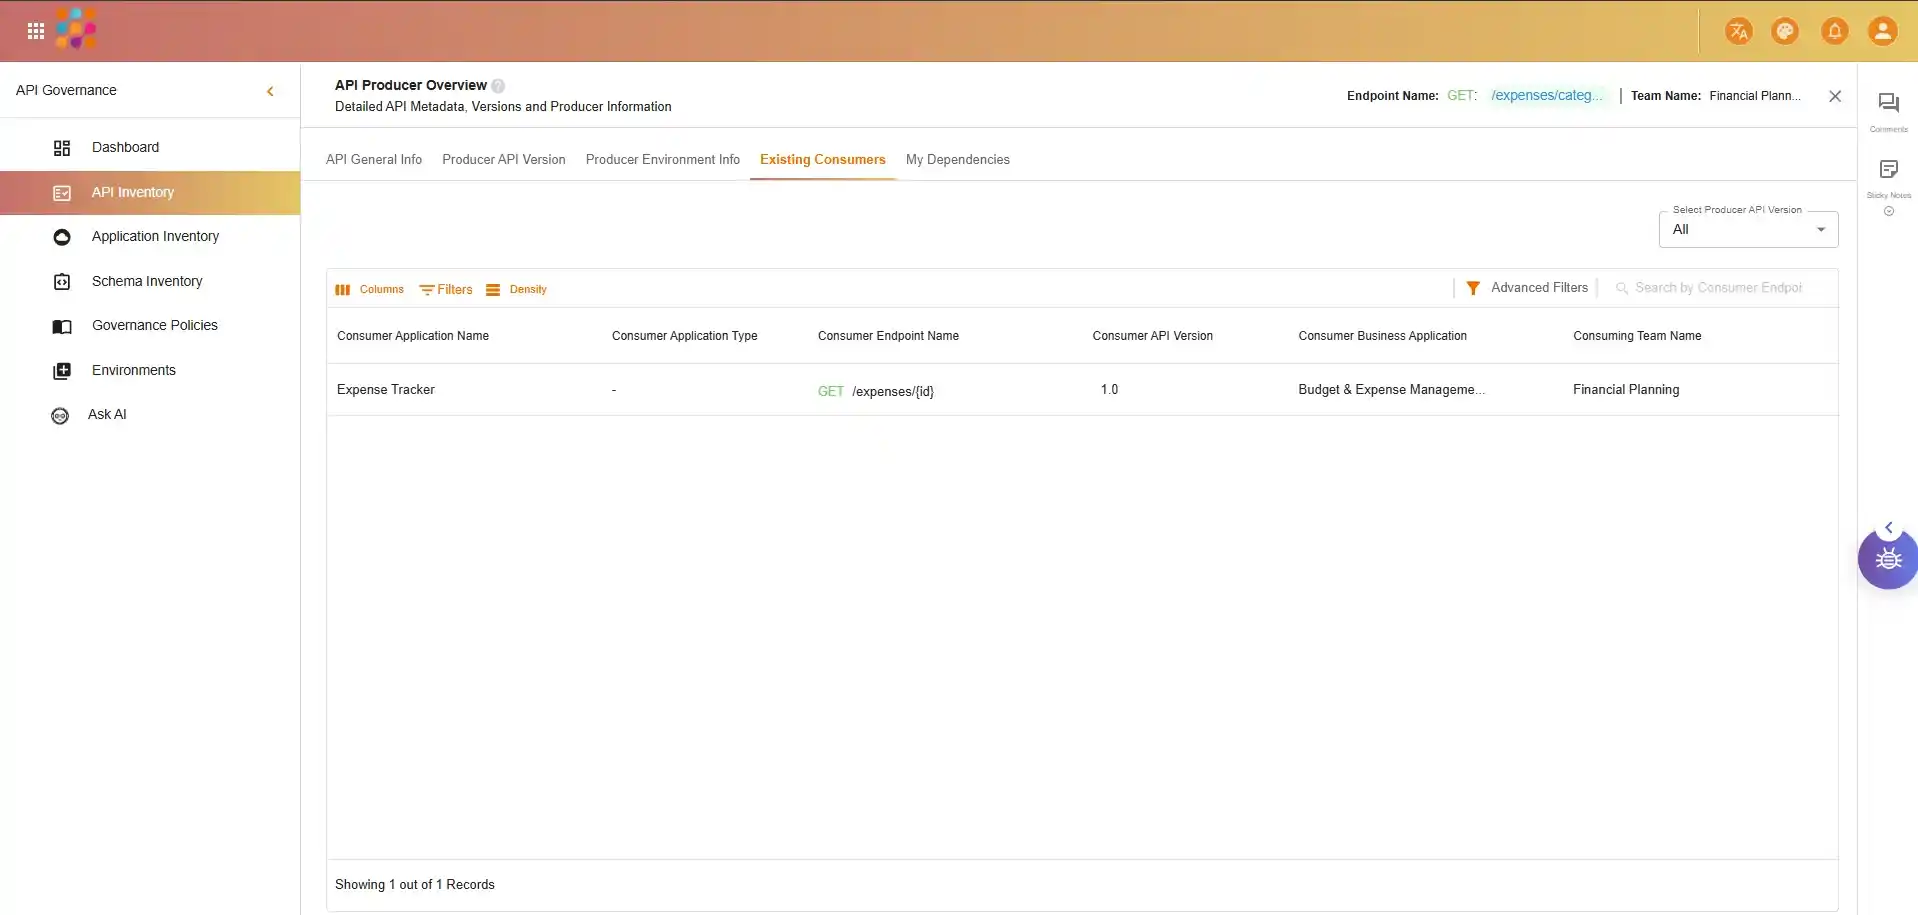Open the user profile avatar
The width and height of the screenshot is (1918, 915).
tap(1882, 31)
